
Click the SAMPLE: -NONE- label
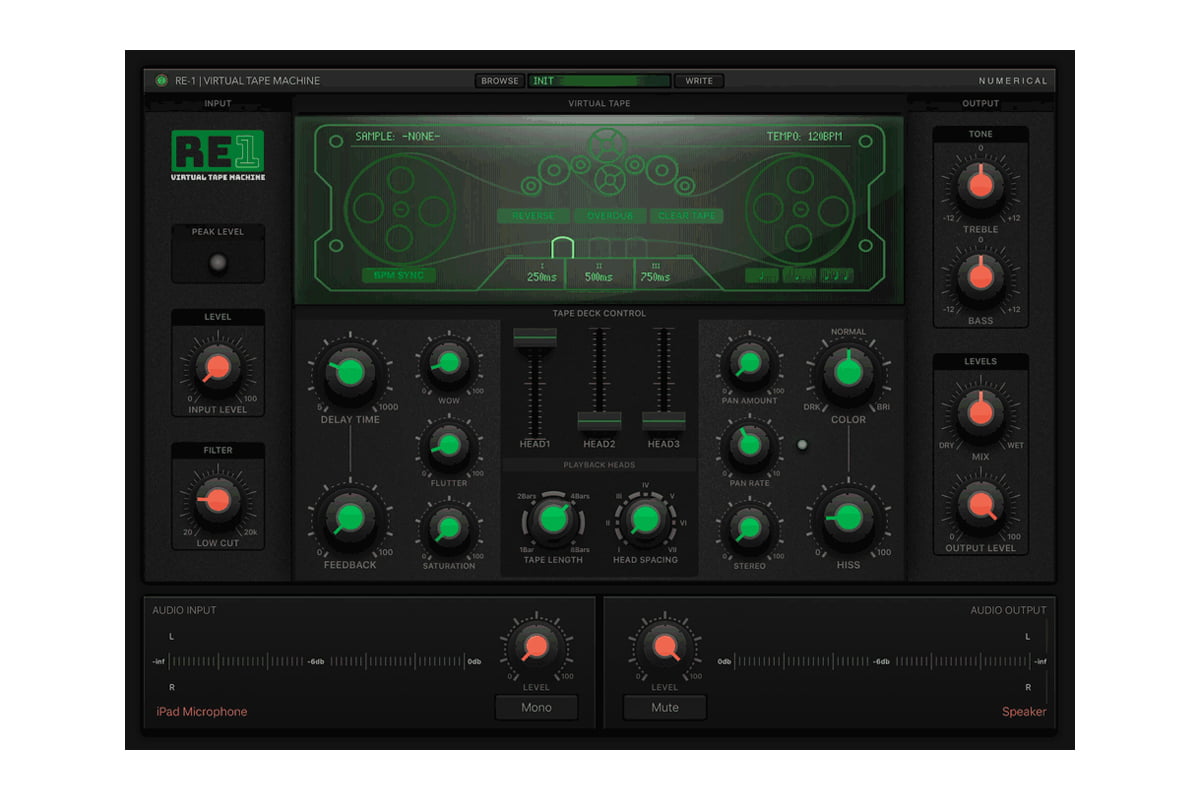point(398,137)
